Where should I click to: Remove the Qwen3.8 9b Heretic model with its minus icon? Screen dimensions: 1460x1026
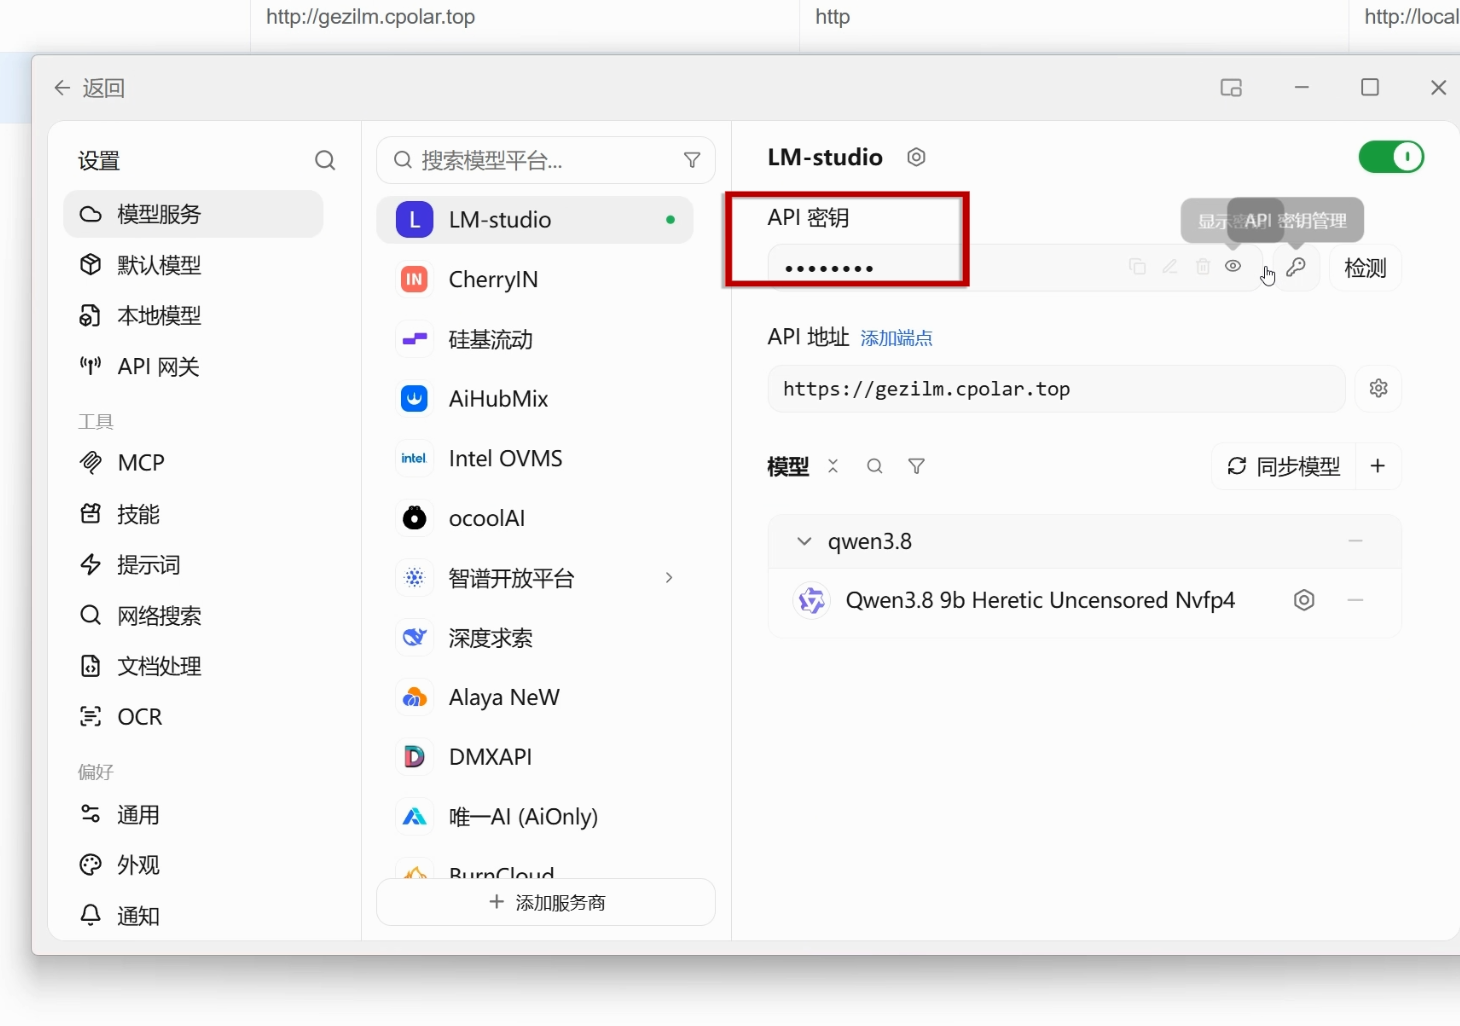pyautogui.click(x=1356, y=600)
